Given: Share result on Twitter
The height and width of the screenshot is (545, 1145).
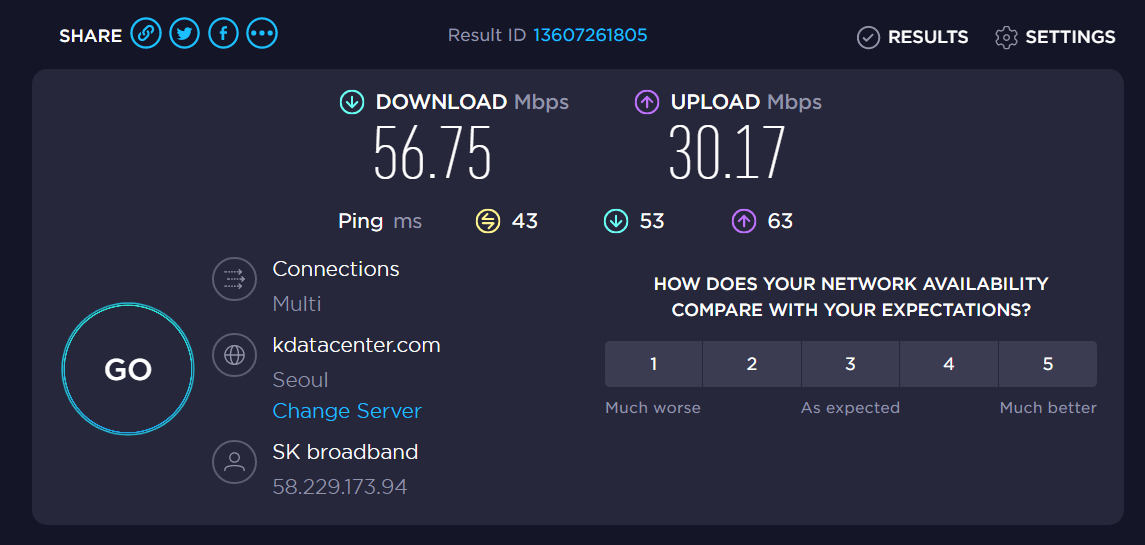Looking at the screenshot, I should point(184,34).
